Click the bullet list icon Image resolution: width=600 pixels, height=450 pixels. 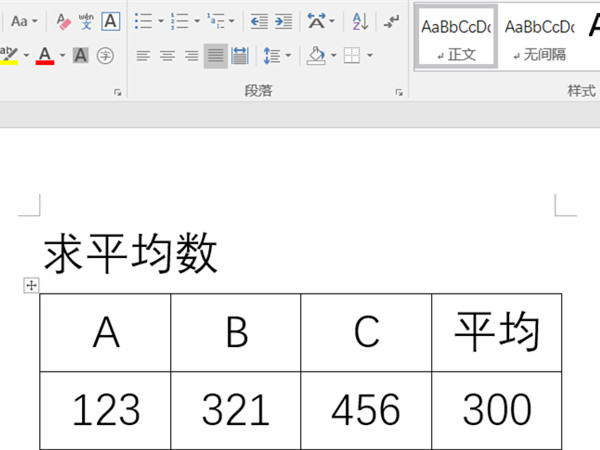coord(143,21)
